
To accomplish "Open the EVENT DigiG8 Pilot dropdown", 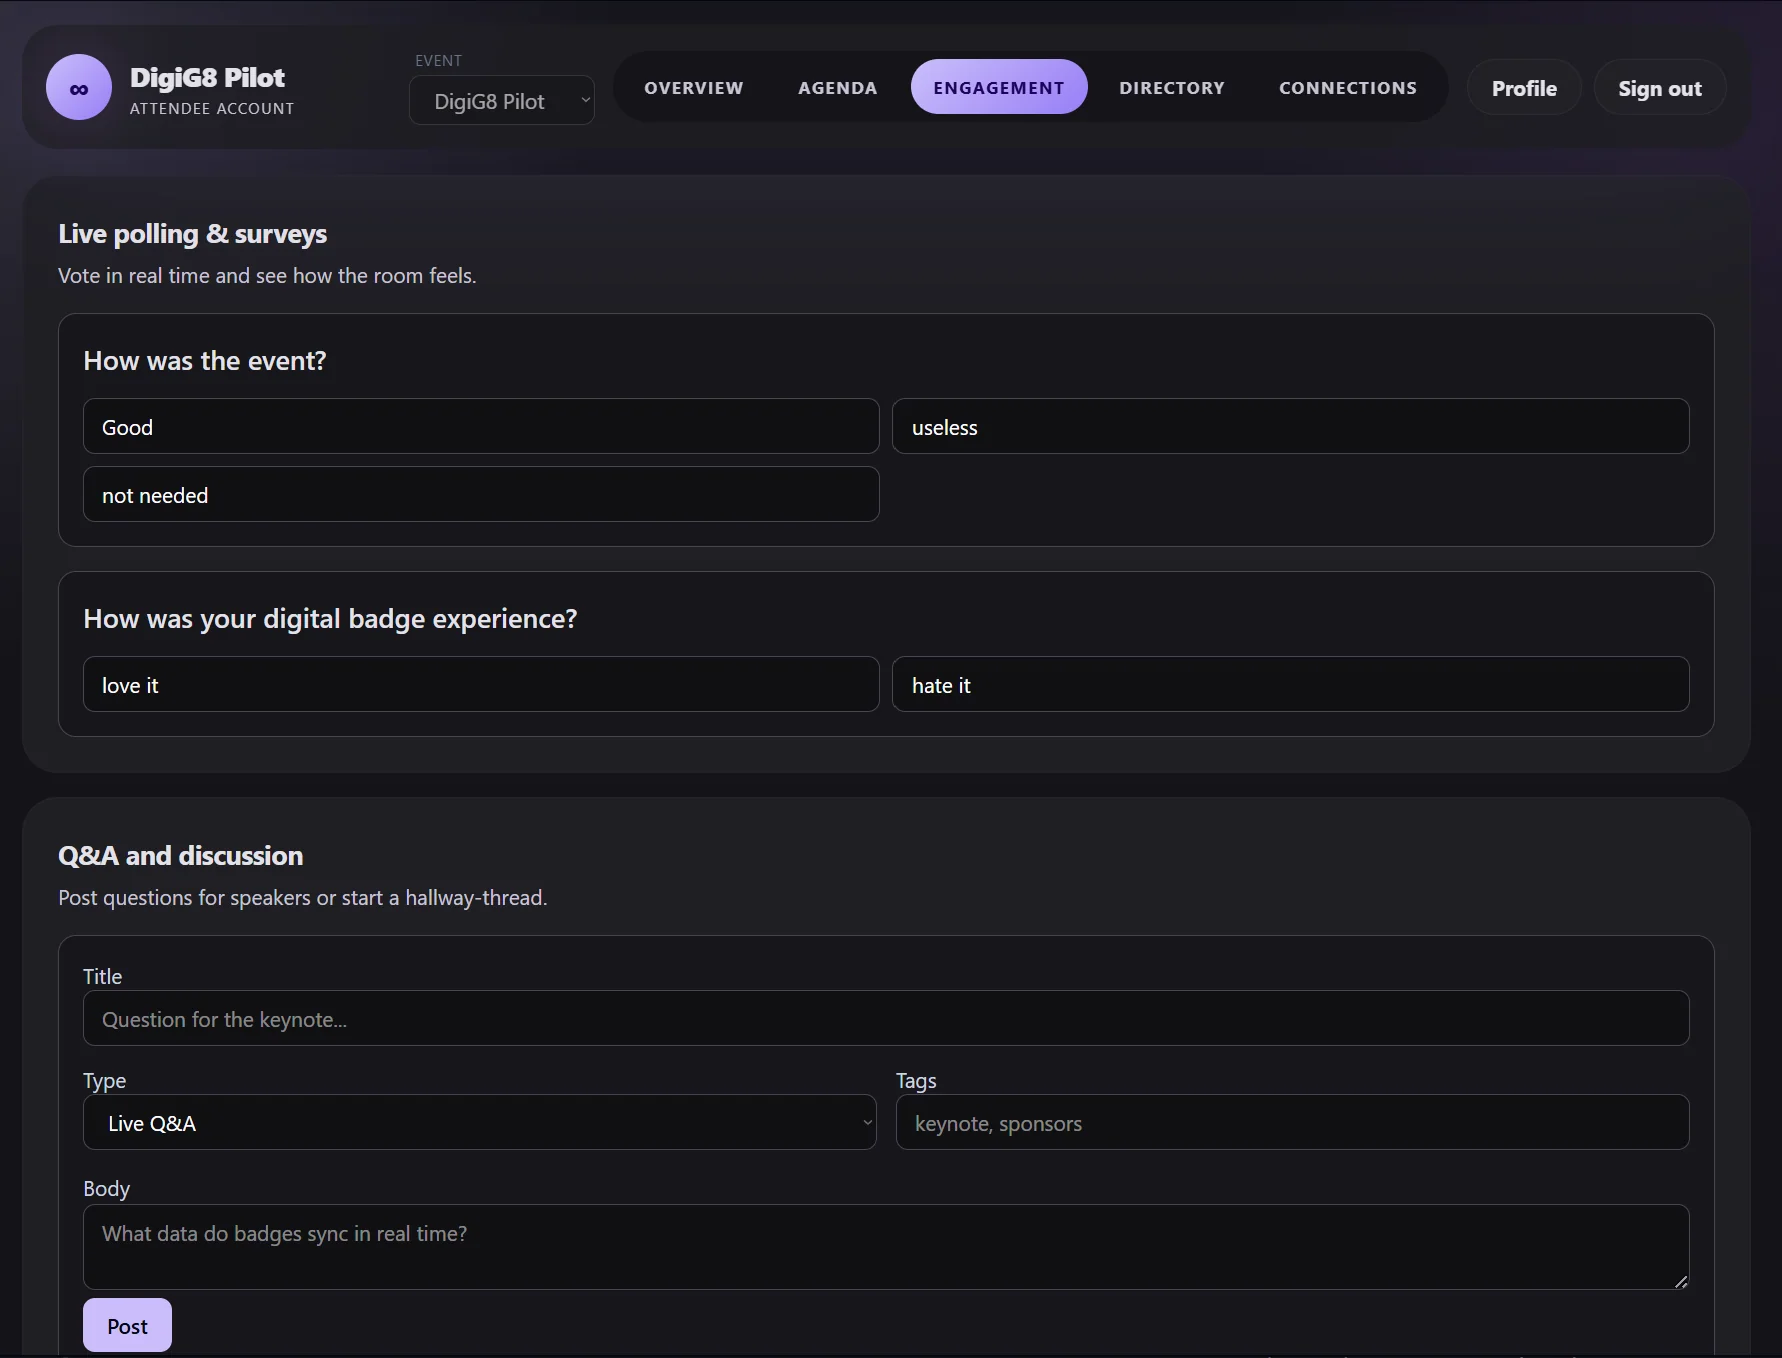I will tap(502, 100).
